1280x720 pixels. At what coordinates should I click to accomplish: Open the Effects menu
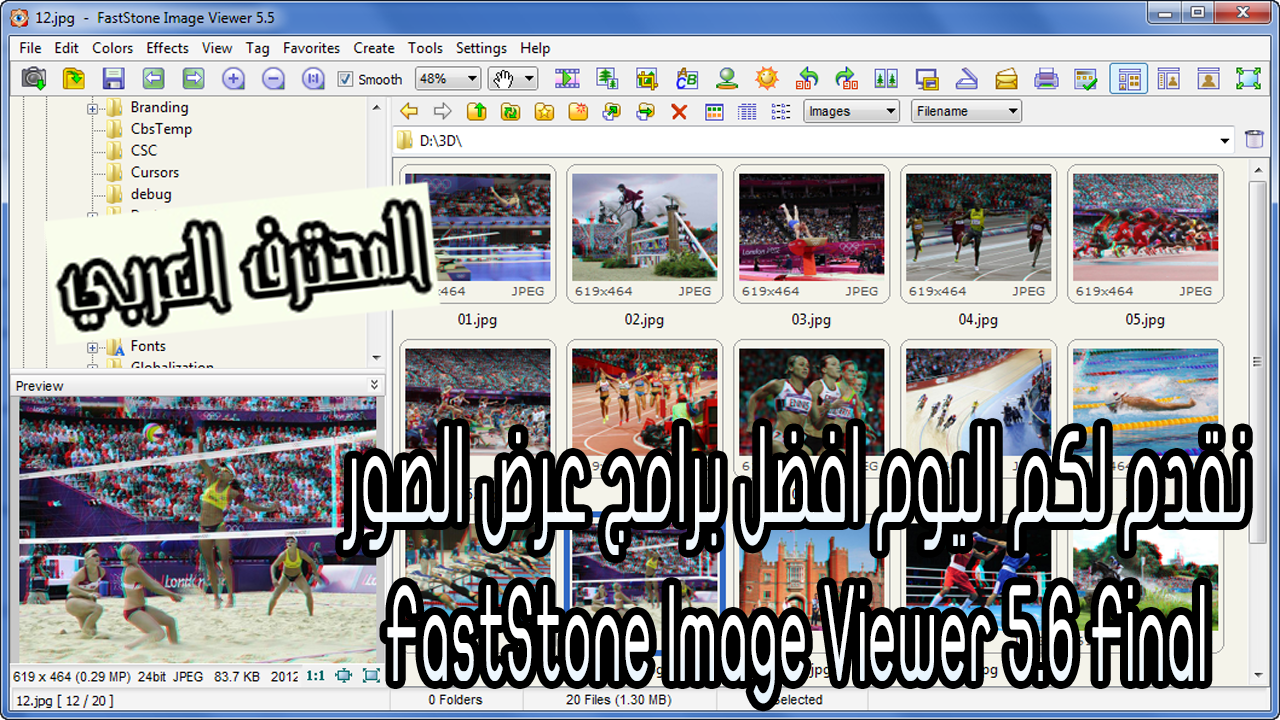pyautogui.click(x=167, y=48)
